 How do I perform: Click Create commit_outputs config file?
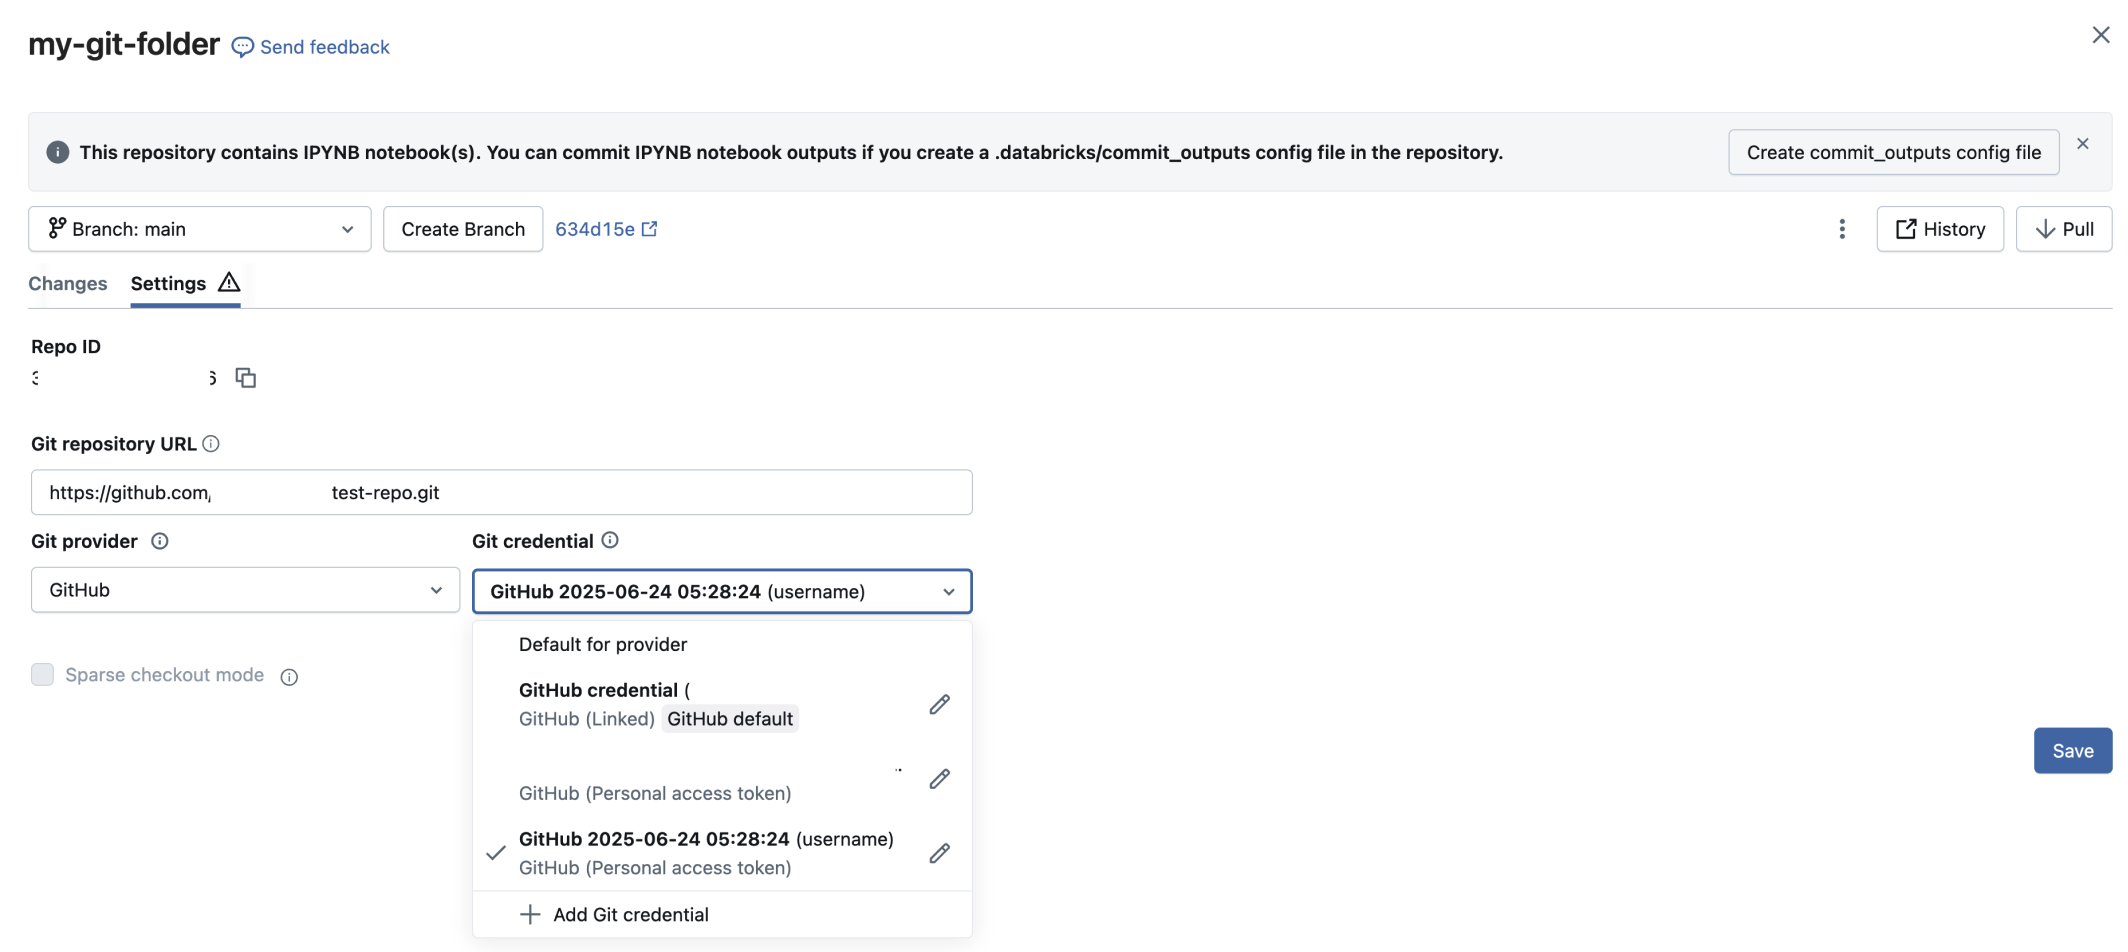(1893, 152)
